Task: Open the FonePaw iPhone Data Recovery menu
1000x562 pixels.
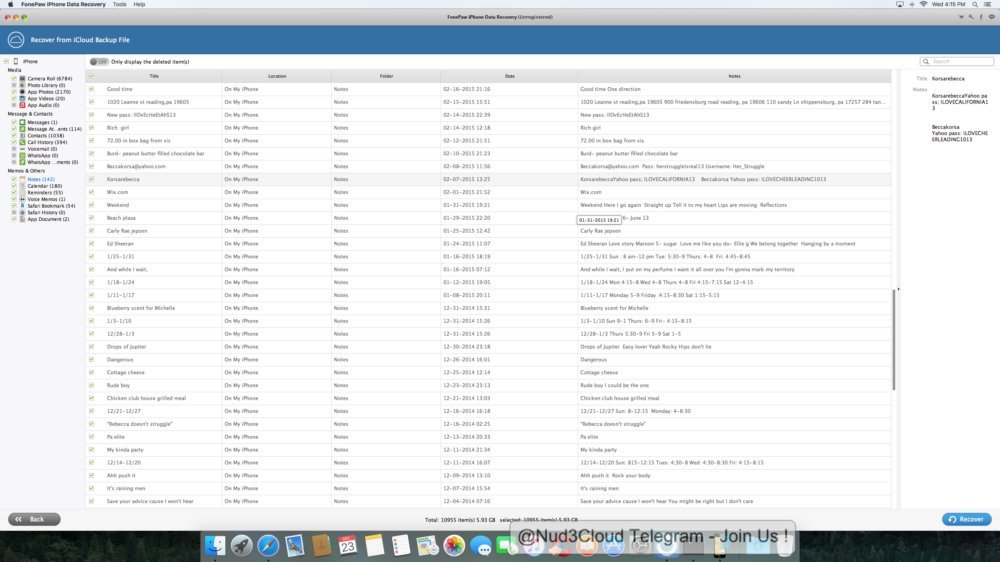Action: 63,4
